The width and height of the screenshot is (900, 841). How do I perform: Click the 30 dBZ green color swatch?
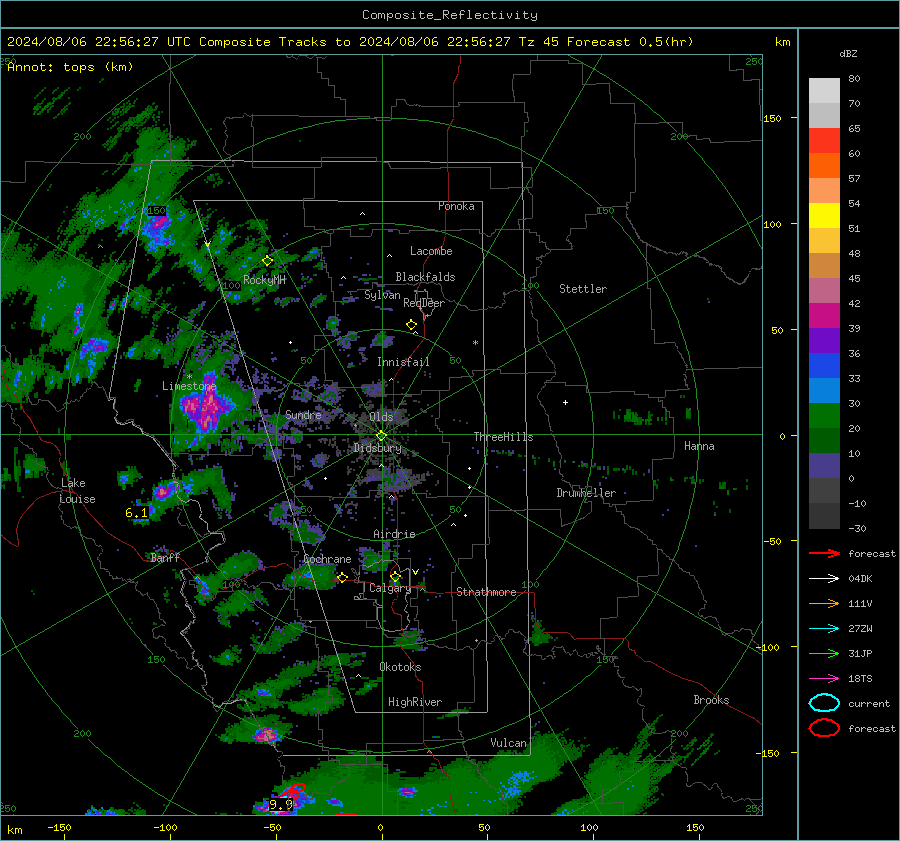824,415
